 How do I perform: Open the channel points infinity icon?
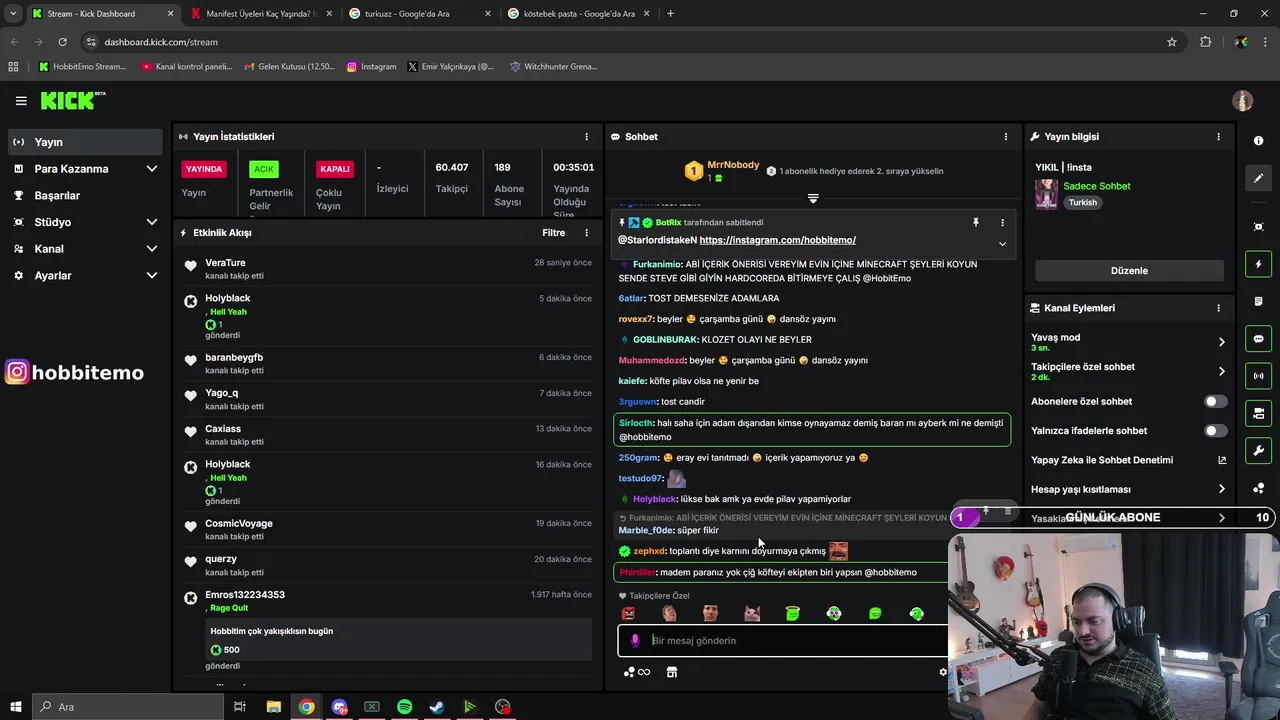[637, 672]
